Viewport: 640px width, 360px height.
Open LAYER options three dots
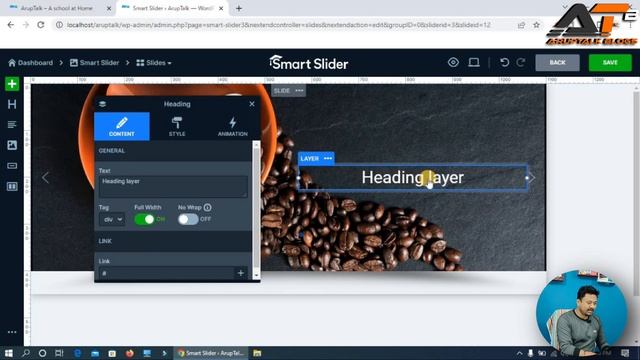pyautogui.click(x=328, y=158)
